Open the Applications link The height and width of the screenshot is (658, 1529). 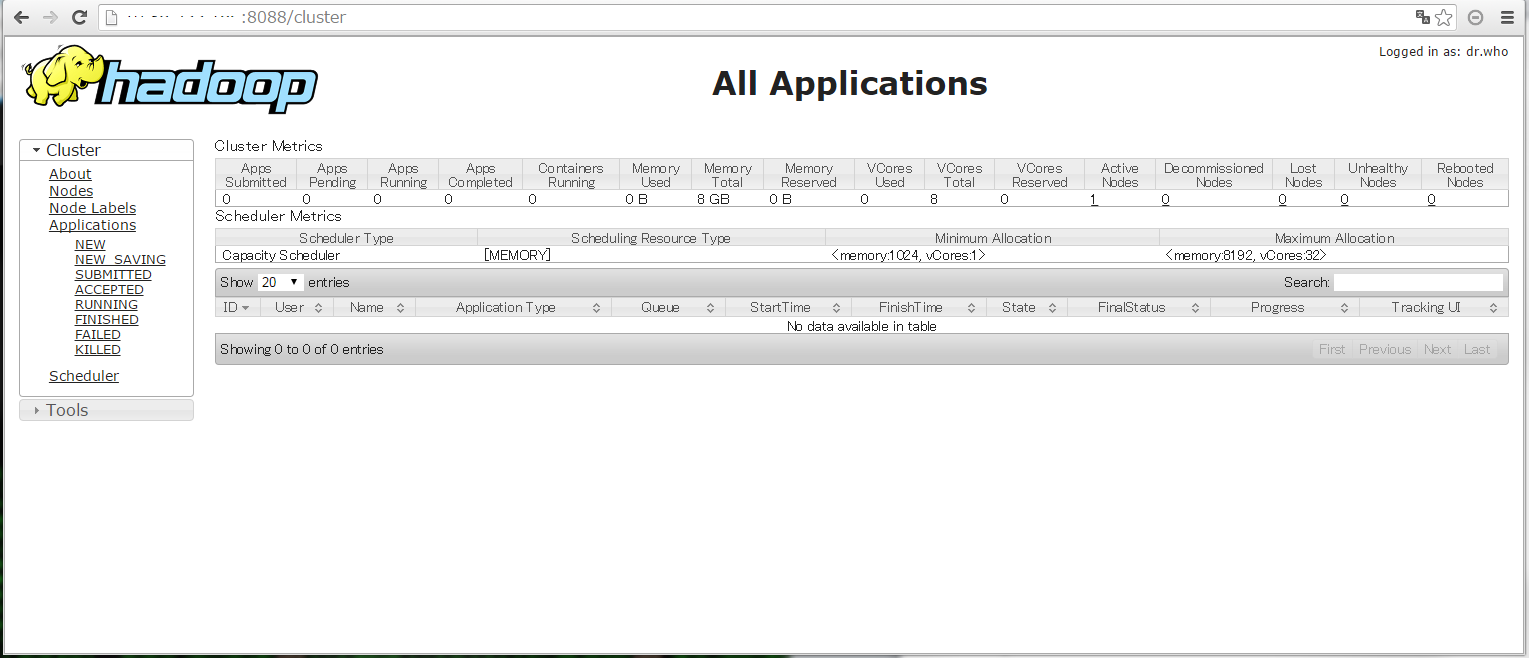click(92, 225)
